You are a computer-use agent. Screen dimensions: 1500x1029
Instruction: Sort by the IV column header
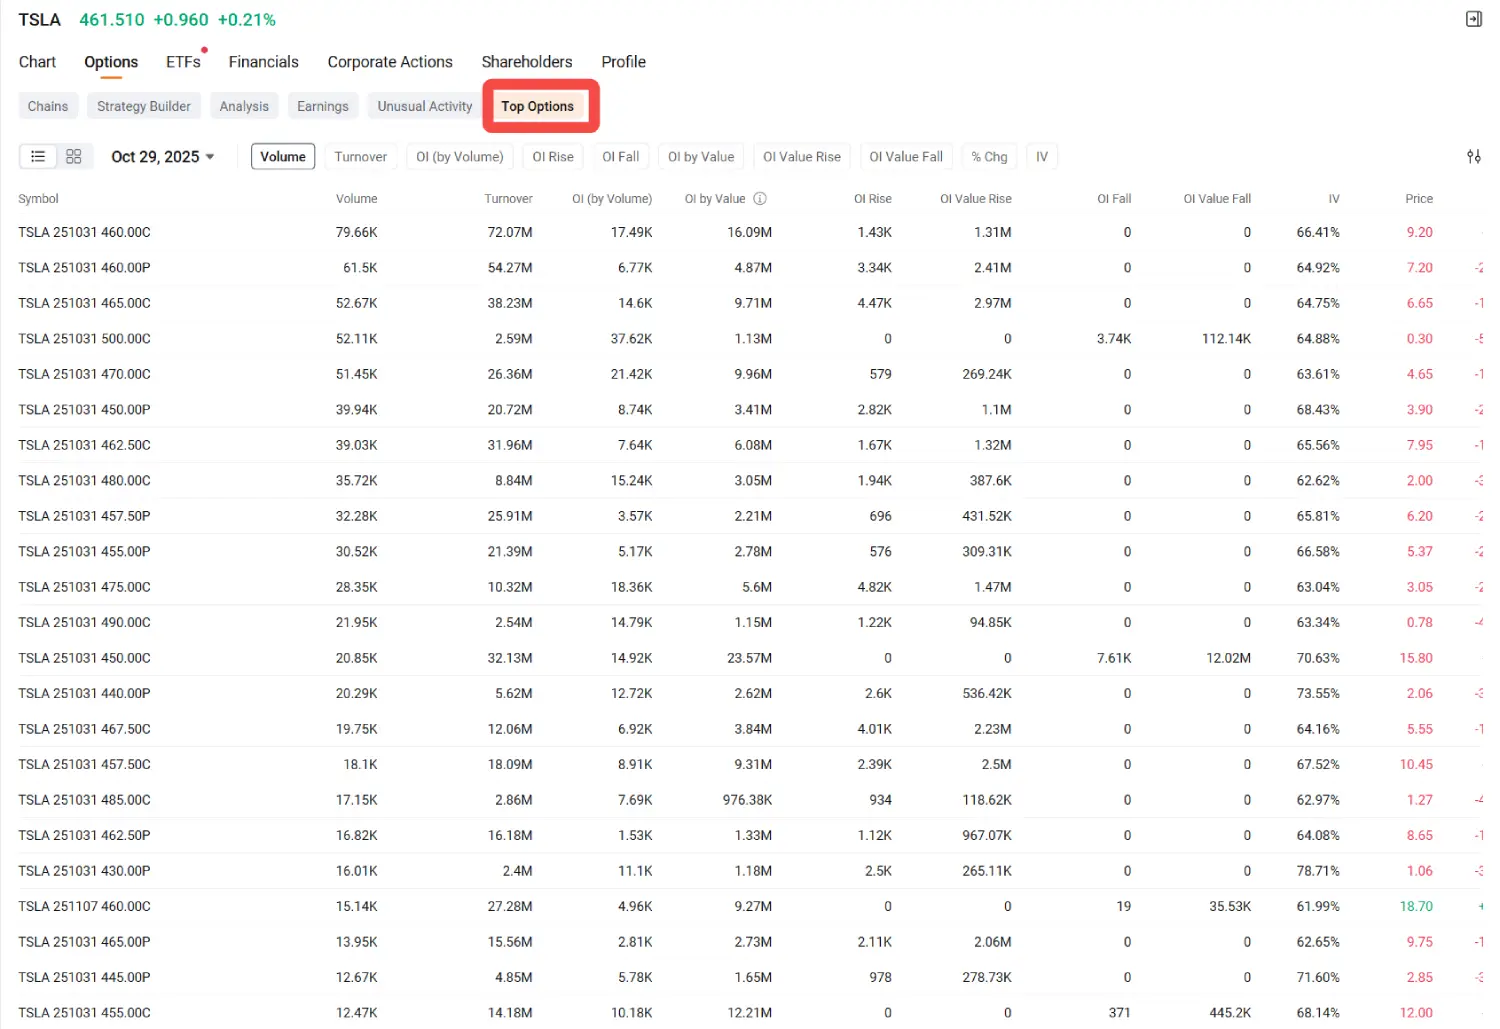tap(1334, 199)
